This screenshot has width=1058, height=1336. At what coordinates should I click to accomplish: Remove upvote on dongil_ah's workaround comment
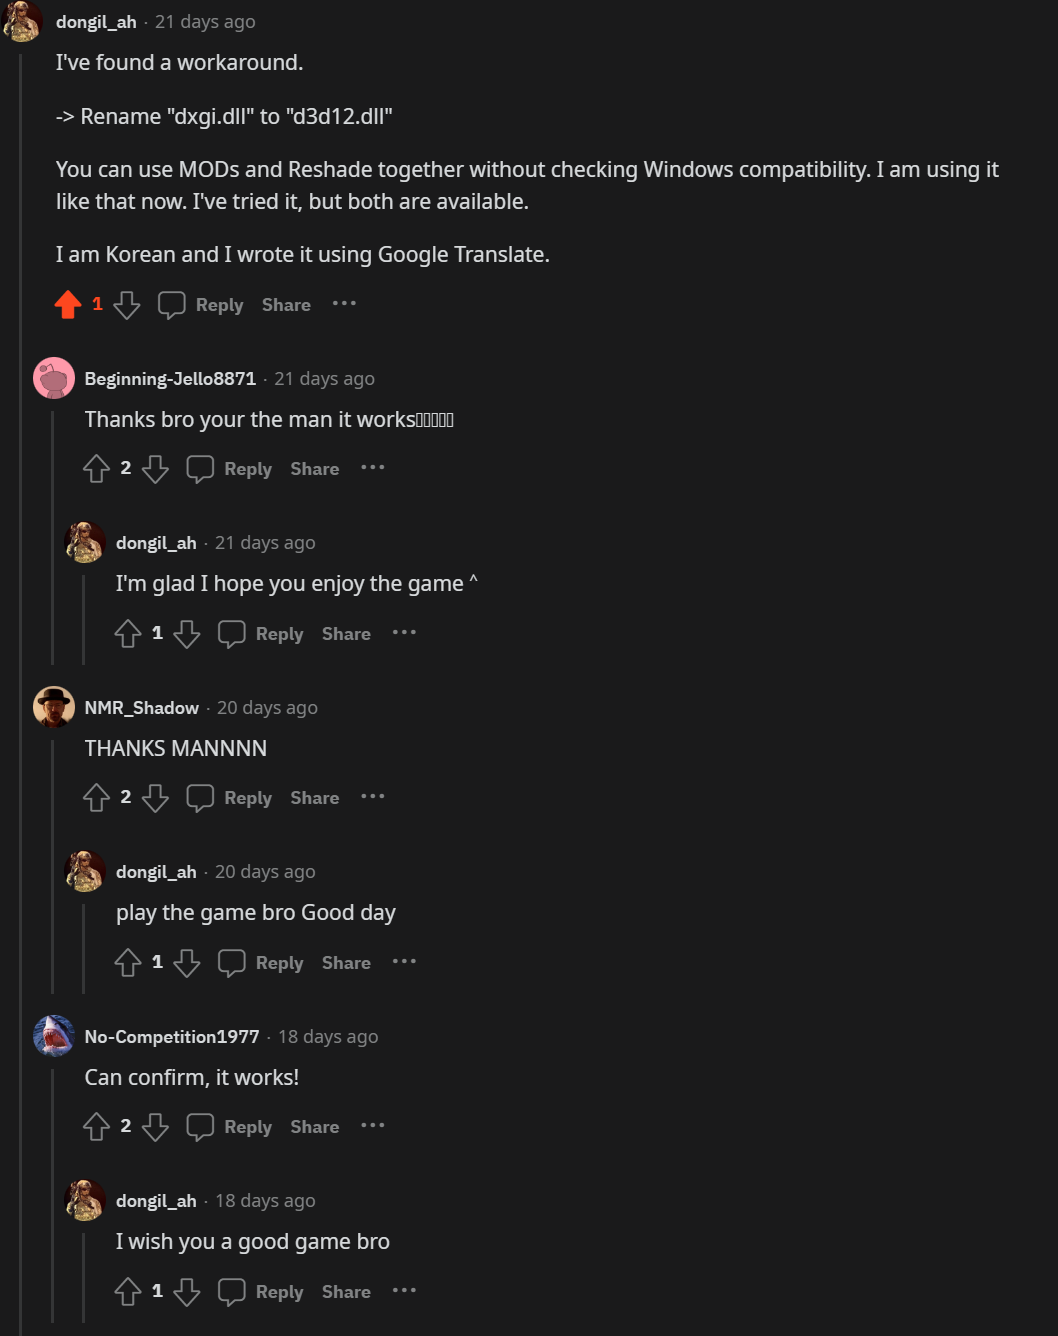(68, 305)
